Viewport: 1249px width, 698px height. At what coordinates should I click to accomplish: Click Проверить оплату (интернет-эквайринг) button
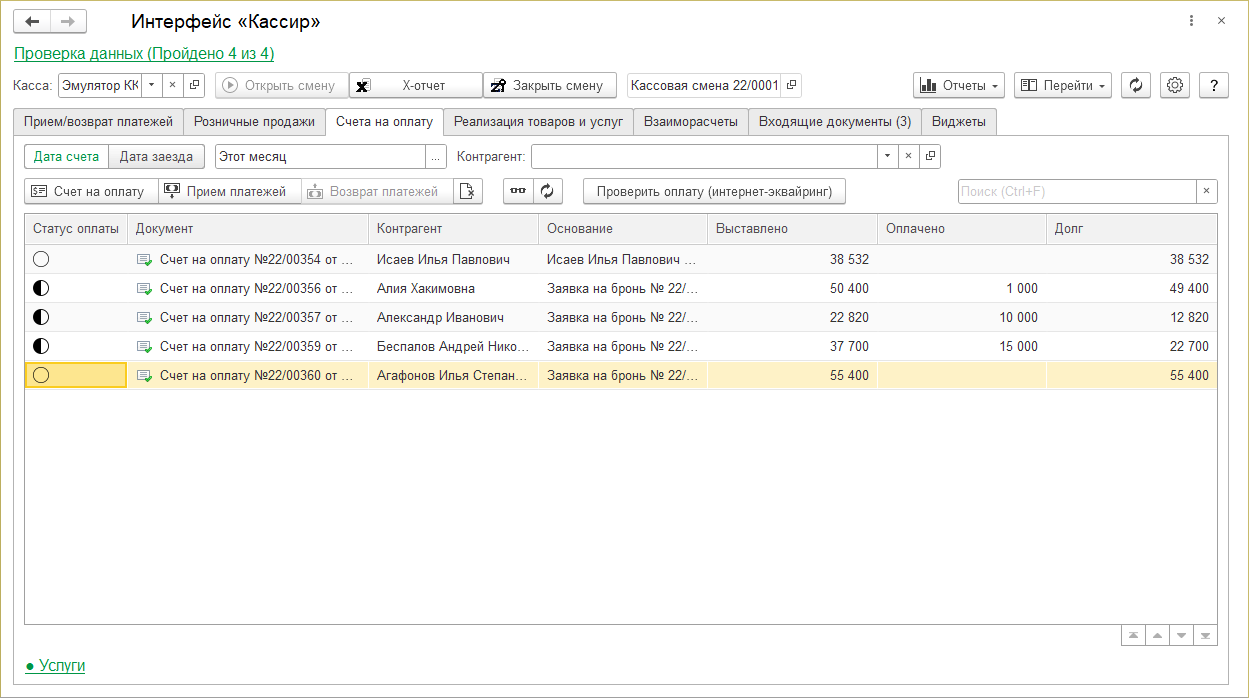click(714, 191)
